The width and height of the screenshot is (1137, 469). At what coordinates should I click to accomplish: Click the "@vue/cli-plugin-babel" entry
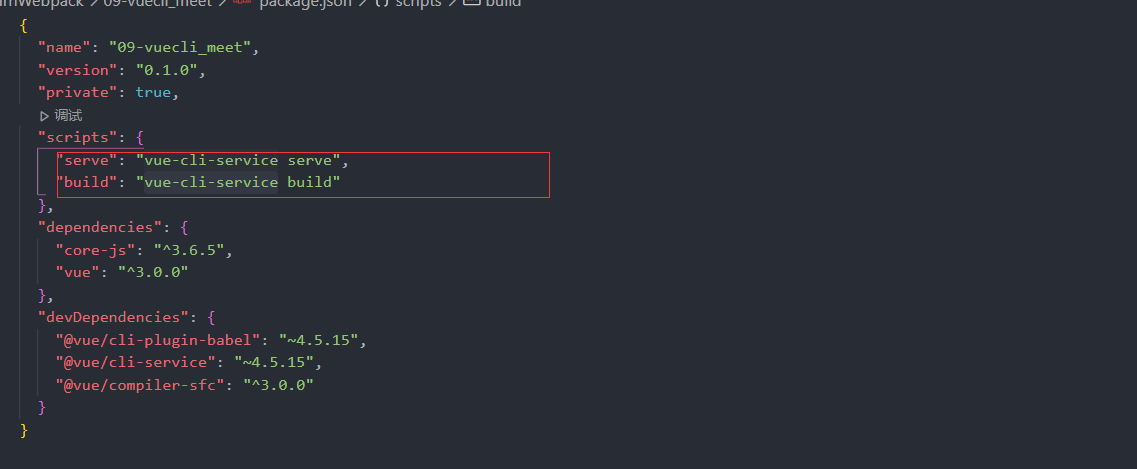point(157,339)
